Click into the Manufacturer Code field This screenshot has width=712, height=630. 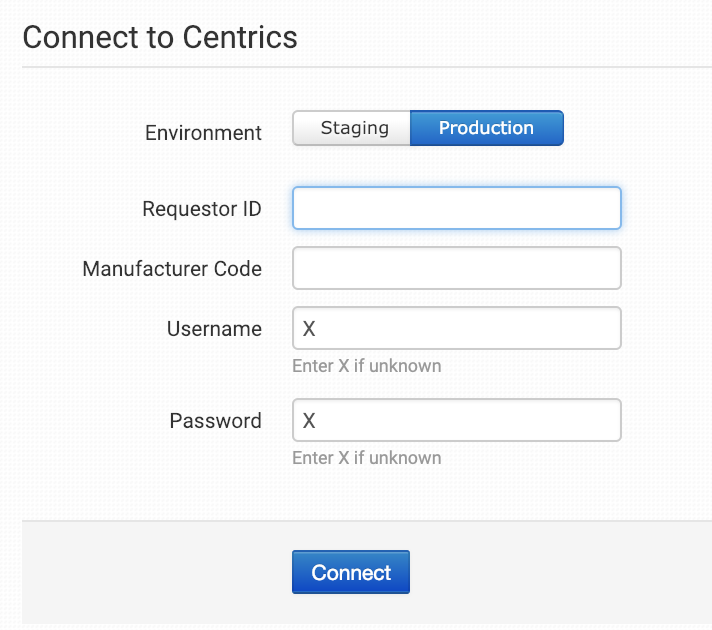tap(456, 268)
